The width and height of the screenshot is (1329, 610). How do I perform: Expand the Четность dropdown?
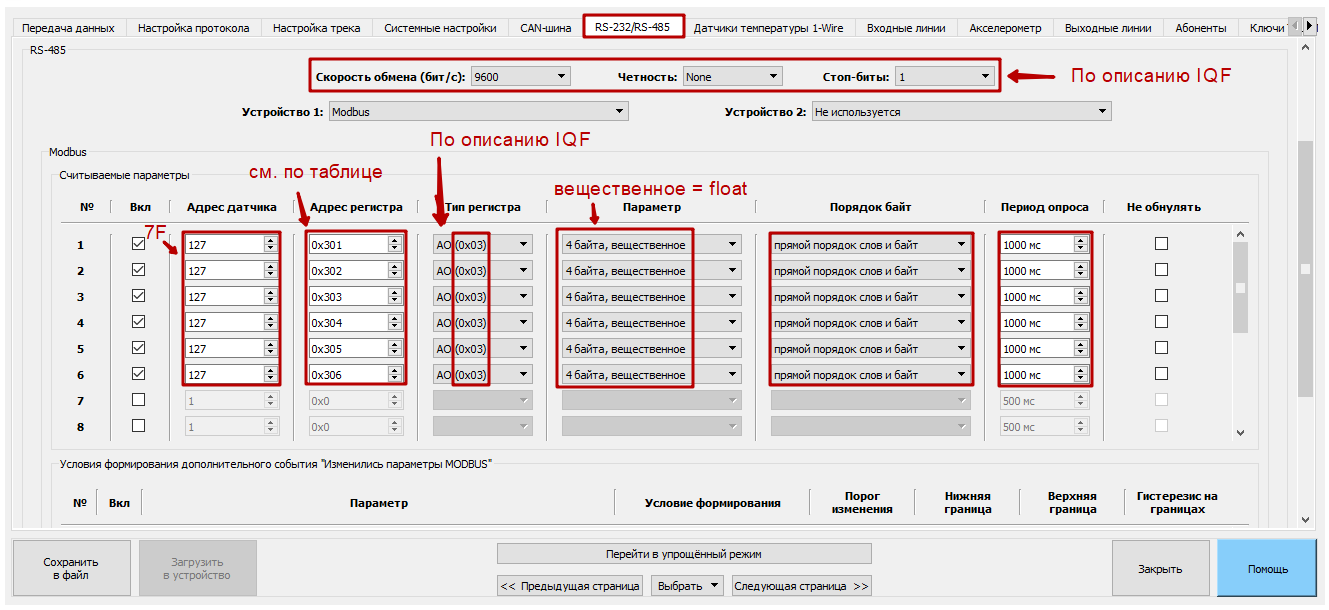click(x=732, y=76)
